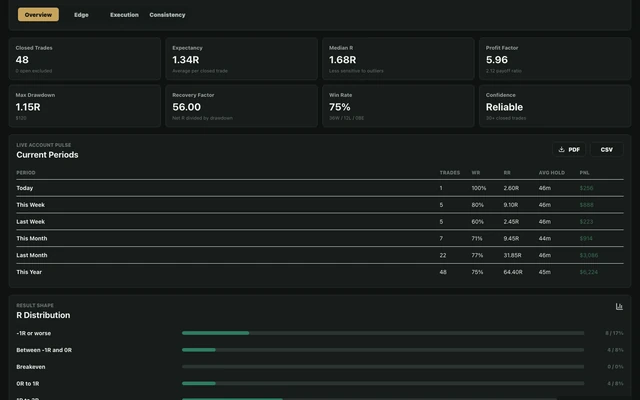
Task: Click the Max Drawdown 1.15R value
Action: coord(28,107)
